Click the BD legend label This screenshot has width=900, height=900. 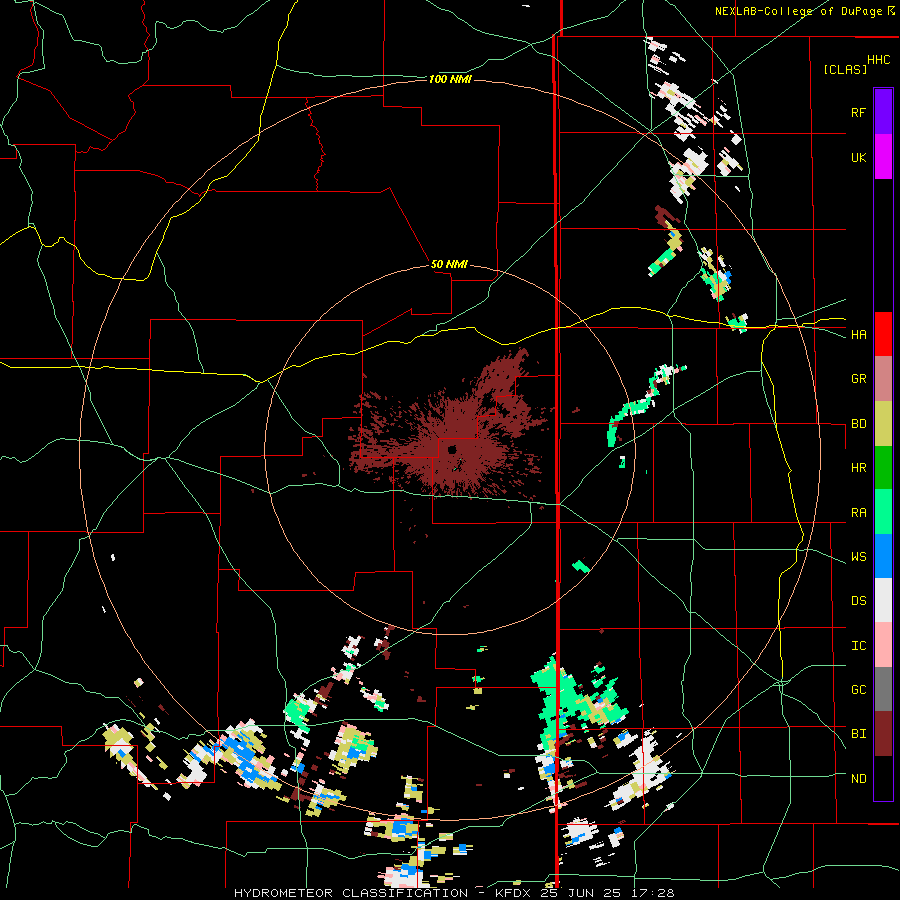[858, 424]
